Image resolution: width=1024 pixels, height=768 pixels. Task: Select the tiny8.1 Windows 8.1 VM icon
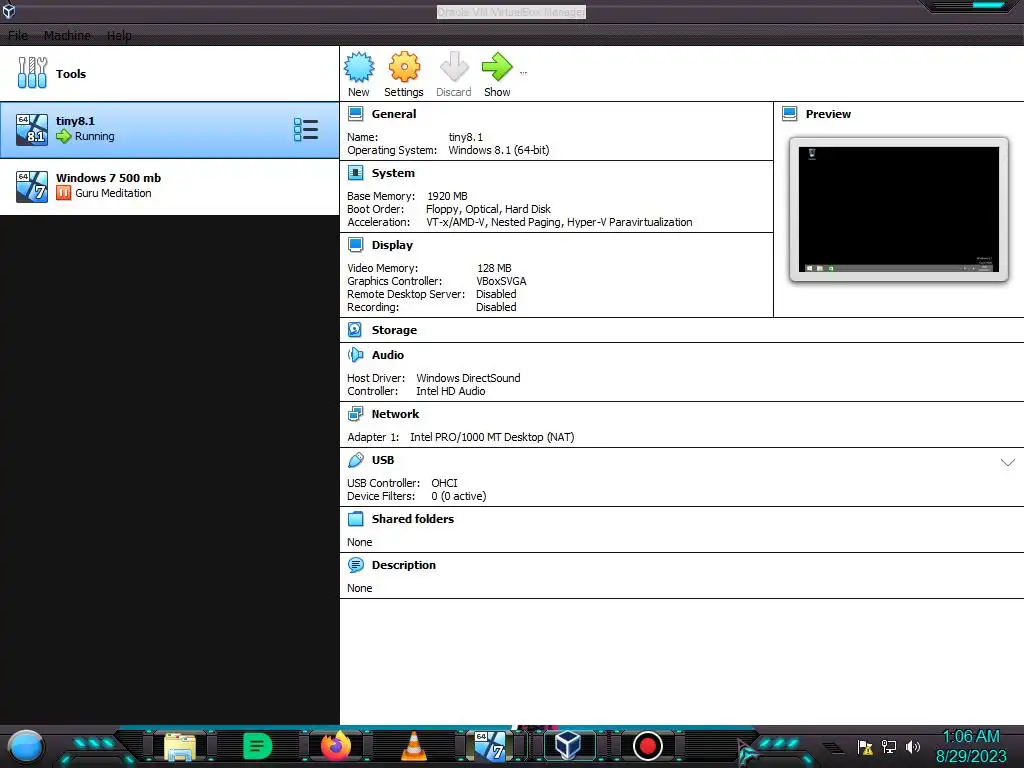point(32,129)
